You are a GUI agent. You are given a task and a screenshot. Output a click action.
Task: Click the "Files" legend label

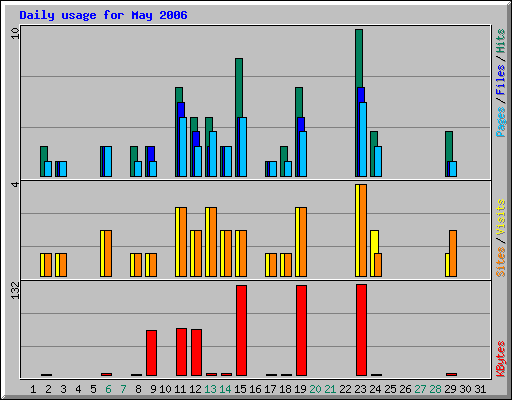(500, 79)
